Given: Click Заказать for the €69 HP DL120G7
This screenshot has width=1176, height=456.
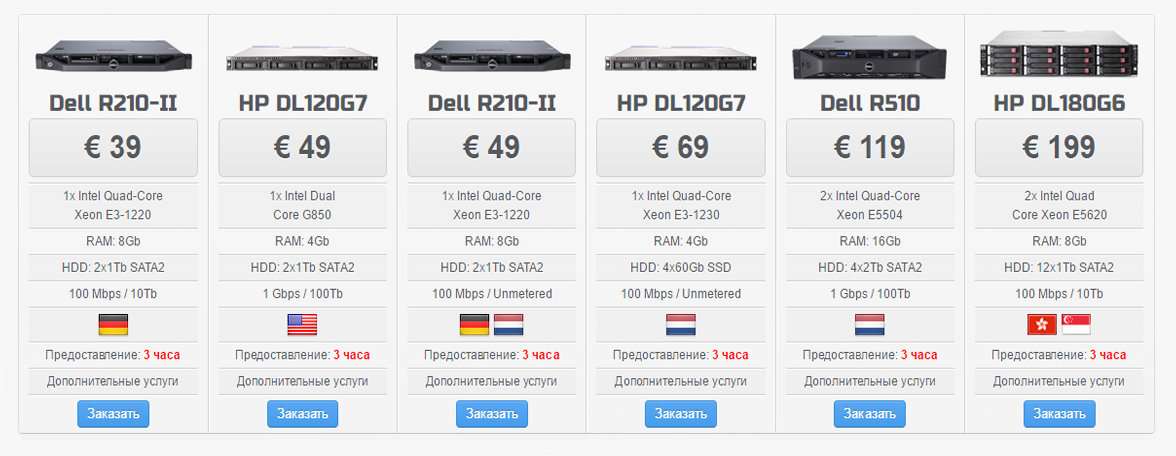Looking at the screenshot, I should pos(680,414).
